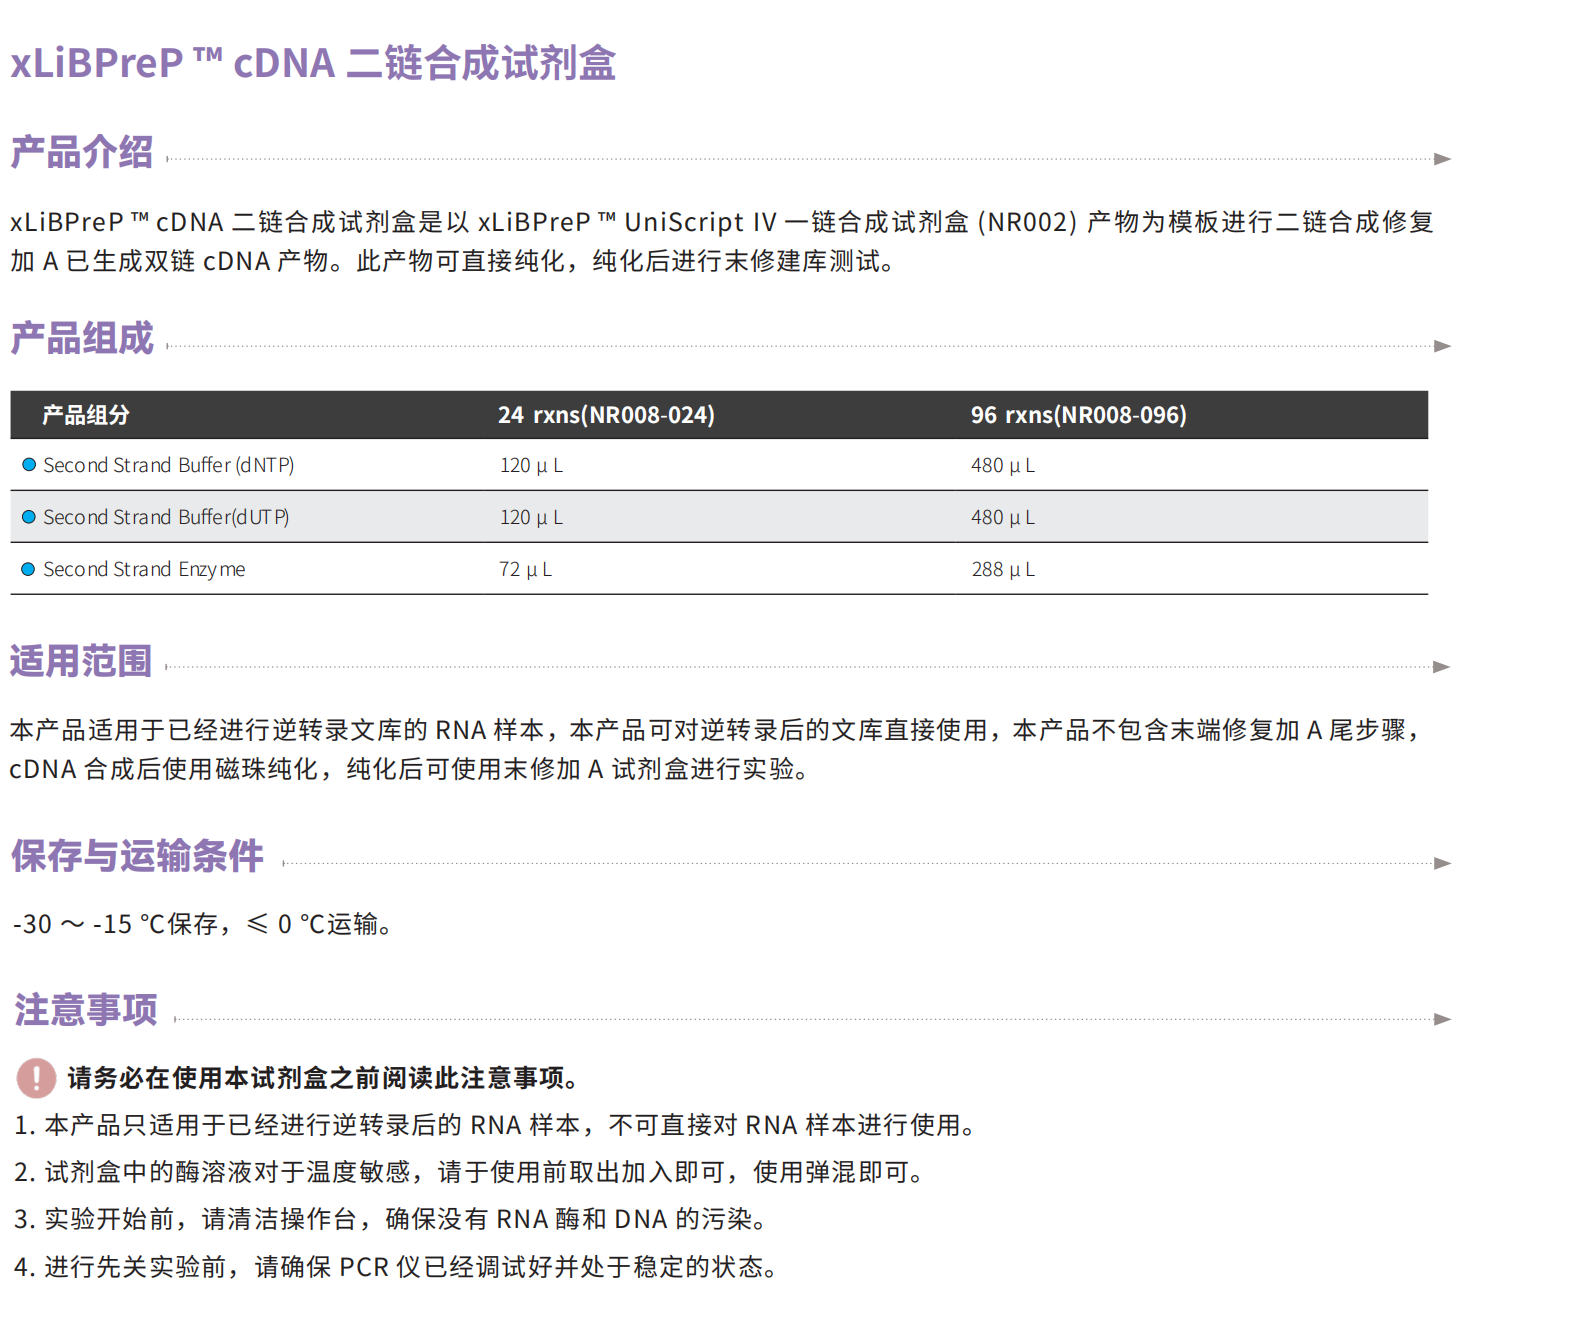The image size is (1571, 1321).
Task: Click the 120 μL value in the dNTP row
Action: click(531, 465)
